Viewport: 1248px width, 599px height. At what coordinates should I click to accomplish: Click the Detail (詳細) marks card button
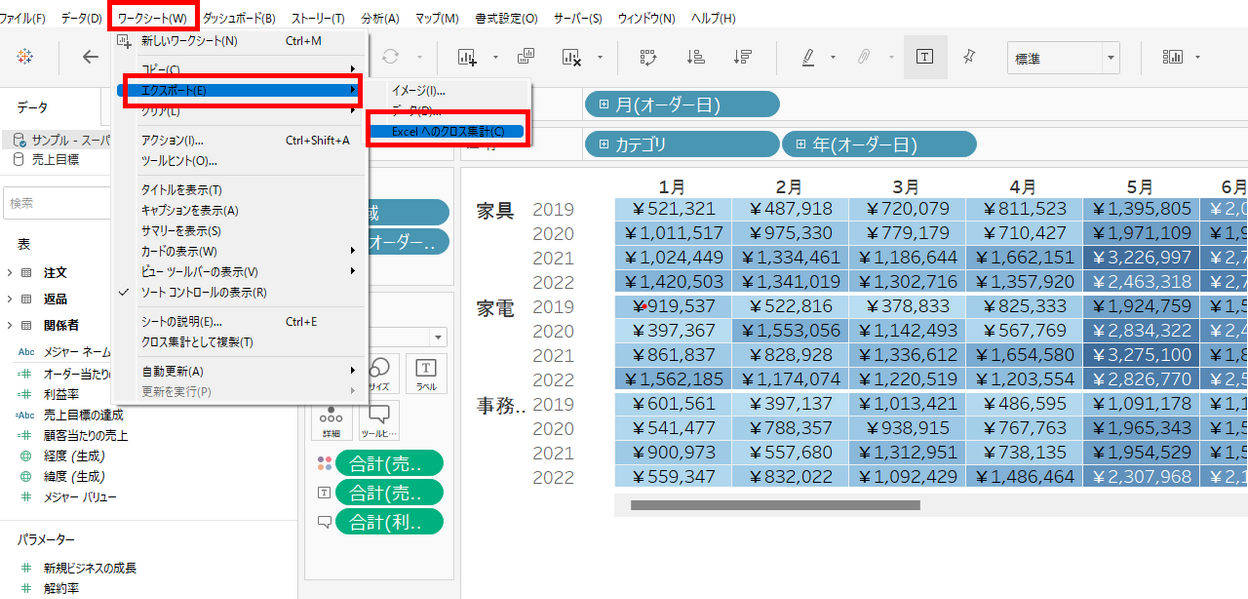[331, 421]
